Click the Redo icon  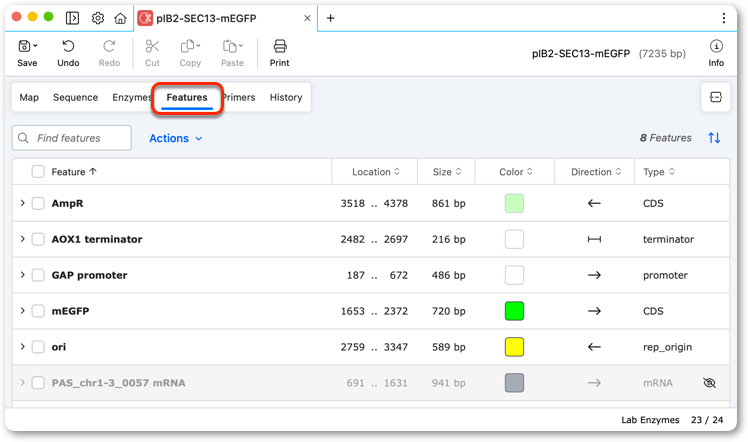tap(109, 46)
